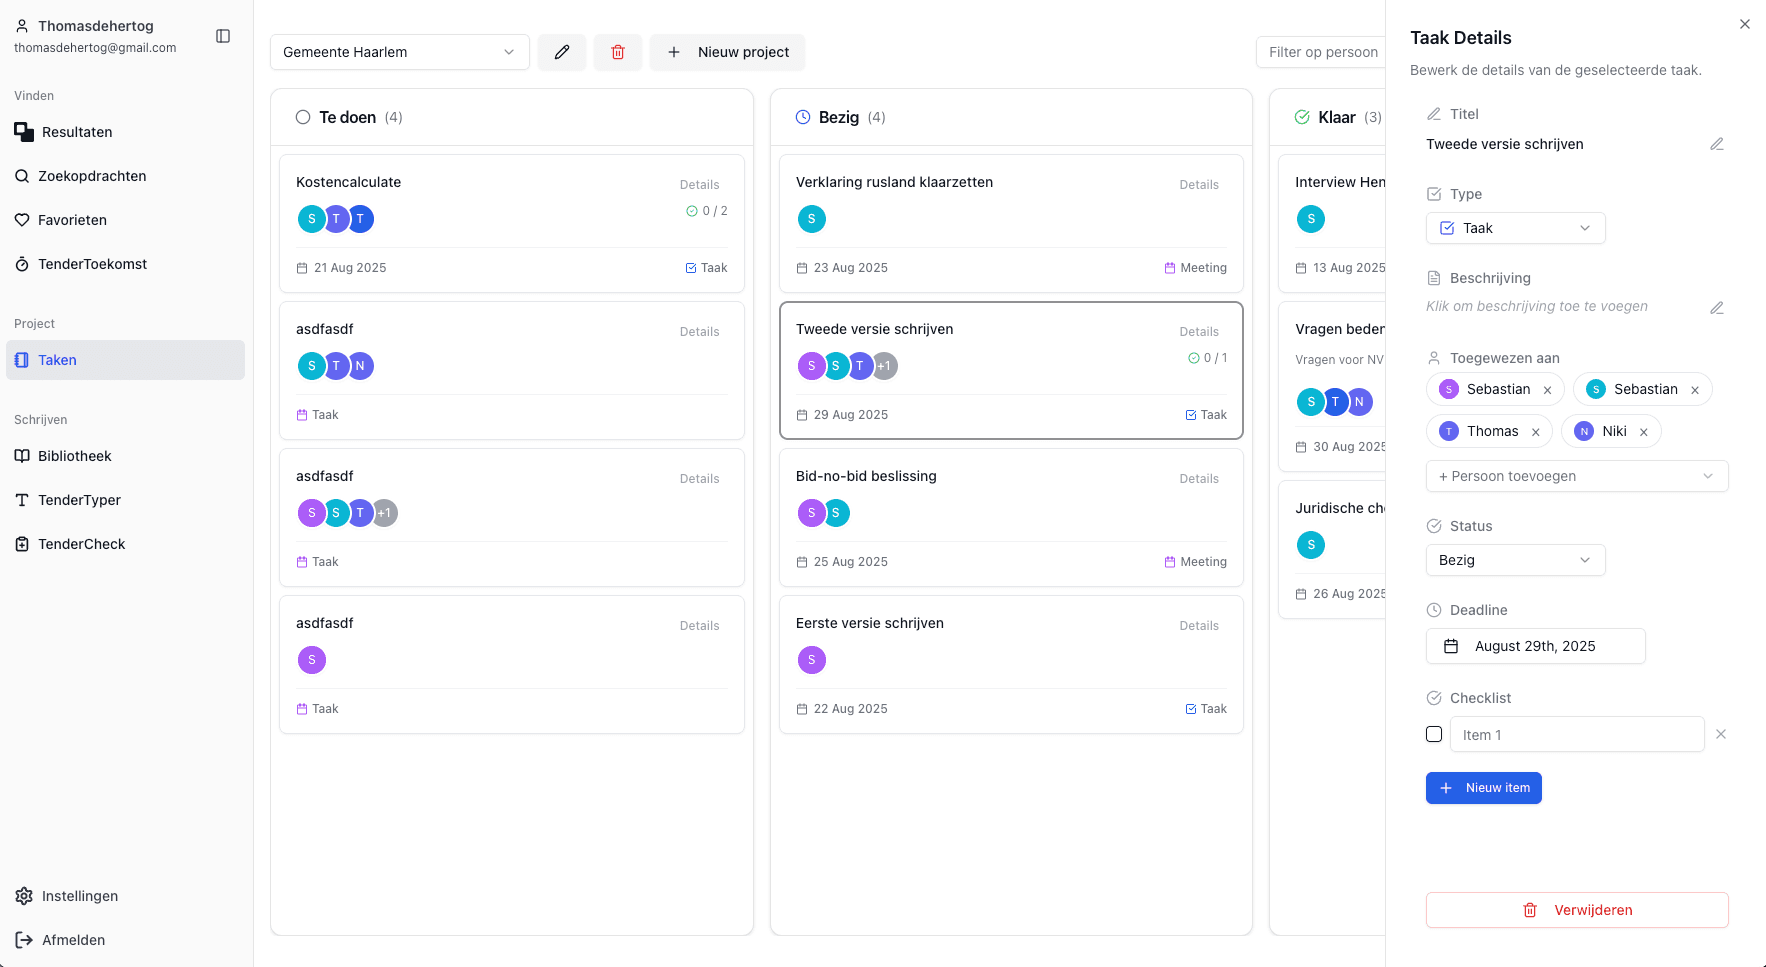The height and width of the screenshot is (967, 1766).
Task: Click the red Verwijderen button
Action: point(1576,910)
